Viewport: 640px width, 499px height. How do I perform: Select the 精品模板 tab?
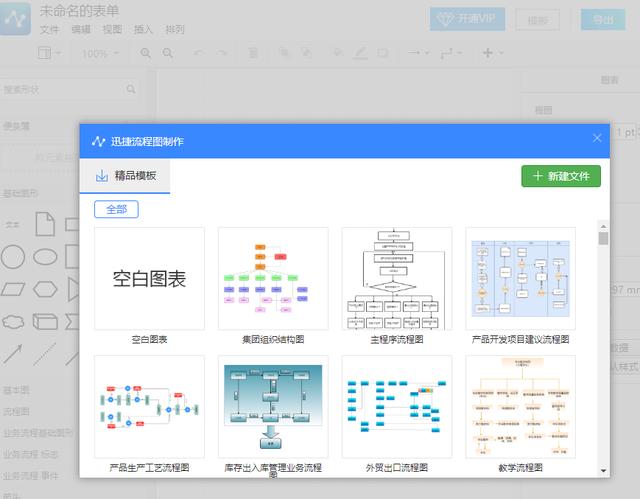[125, 176]
